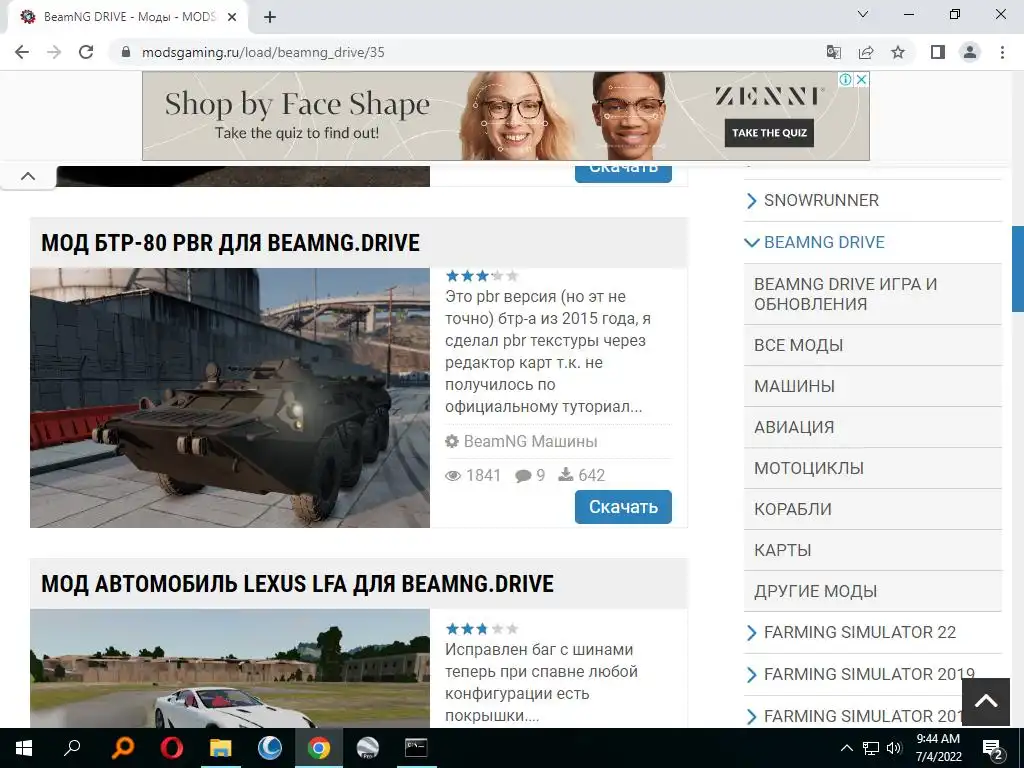The image size is (1024, 768).
Task: Open МОД АВТОМОБИЛЬ LEXUS LFA title link
Action: point(297,584)
